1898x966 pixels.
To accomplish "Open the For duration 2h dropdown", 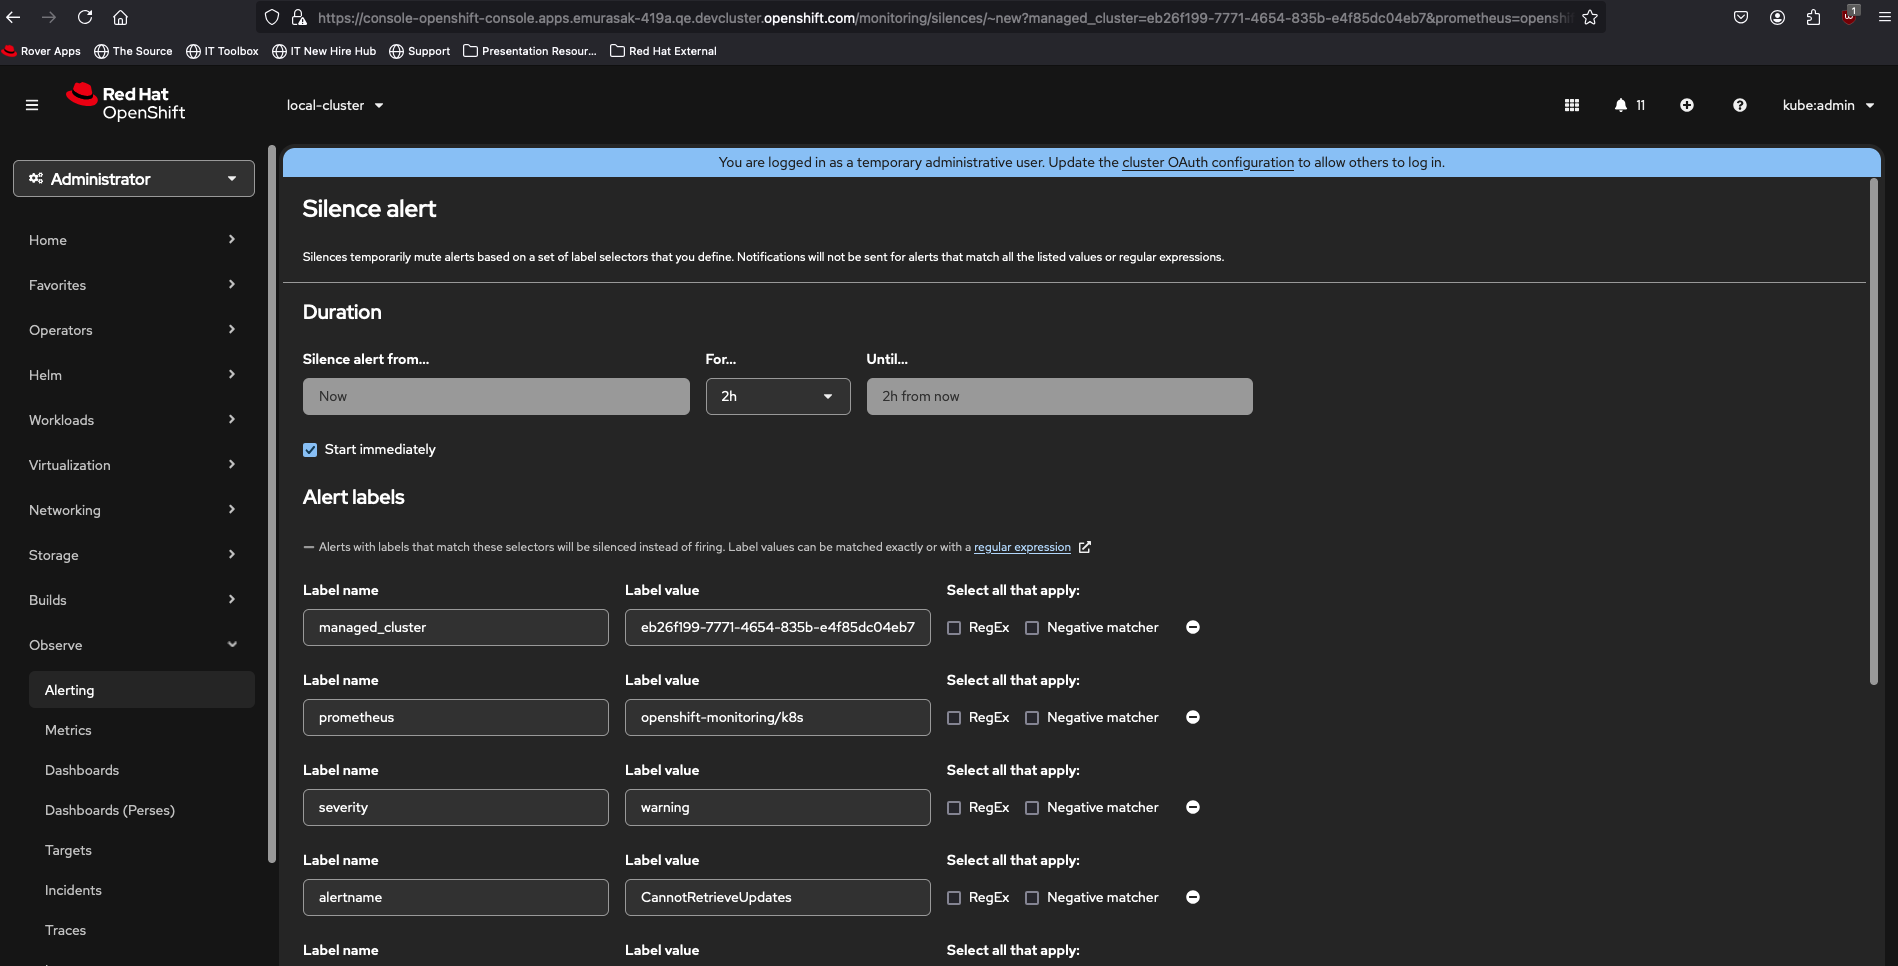I will tap(778, 396).
